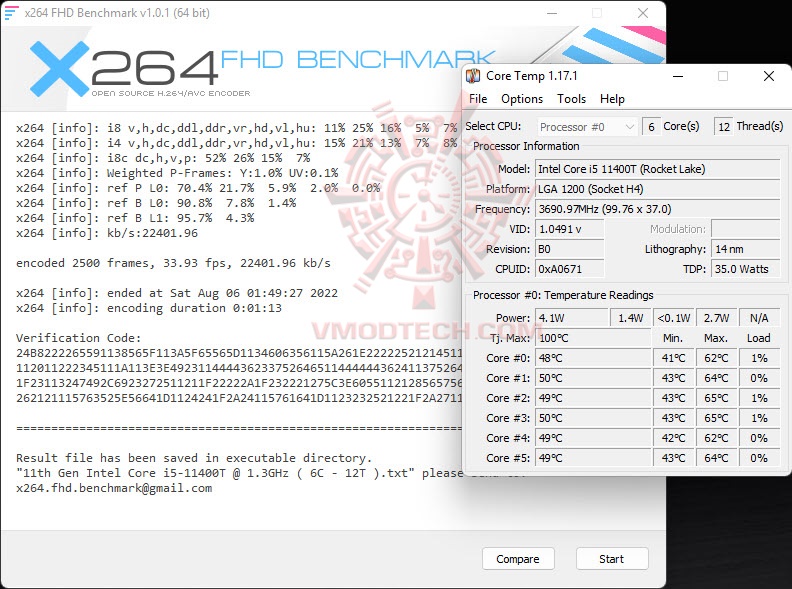Open the File menu in Core Temp
The image size is (792, 589).
point(478,99)
